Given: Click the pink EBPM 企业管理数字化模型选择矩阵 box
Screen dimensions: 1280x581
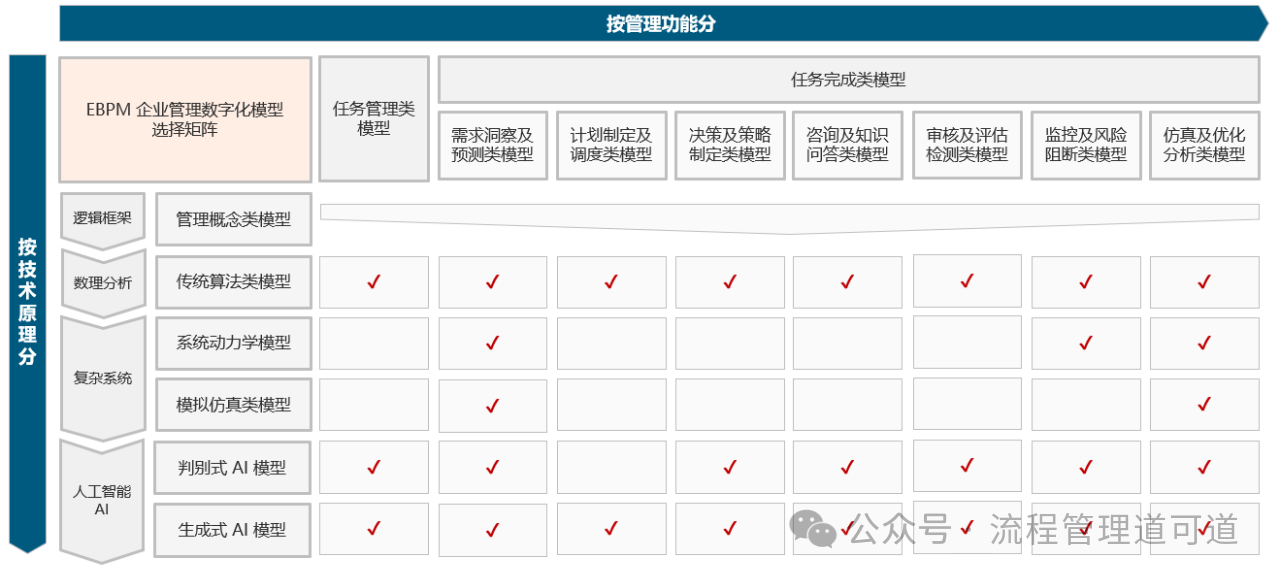Looking at the screenshot, I should [185, 119].
